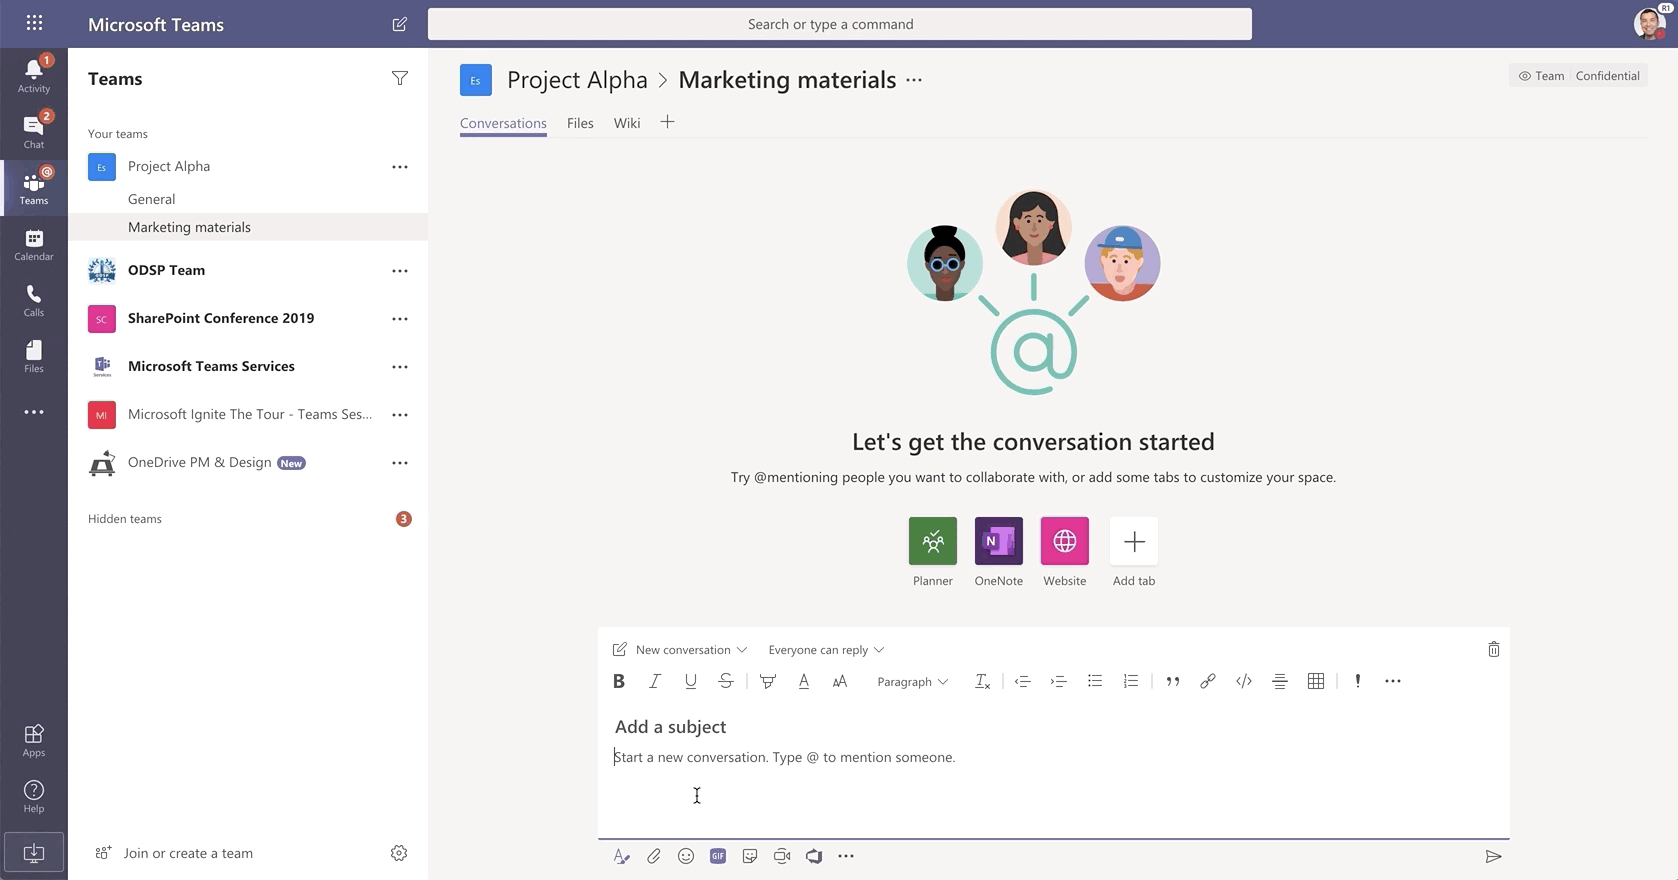Open the Calendar in the left rail

click(x=34, y=244)
